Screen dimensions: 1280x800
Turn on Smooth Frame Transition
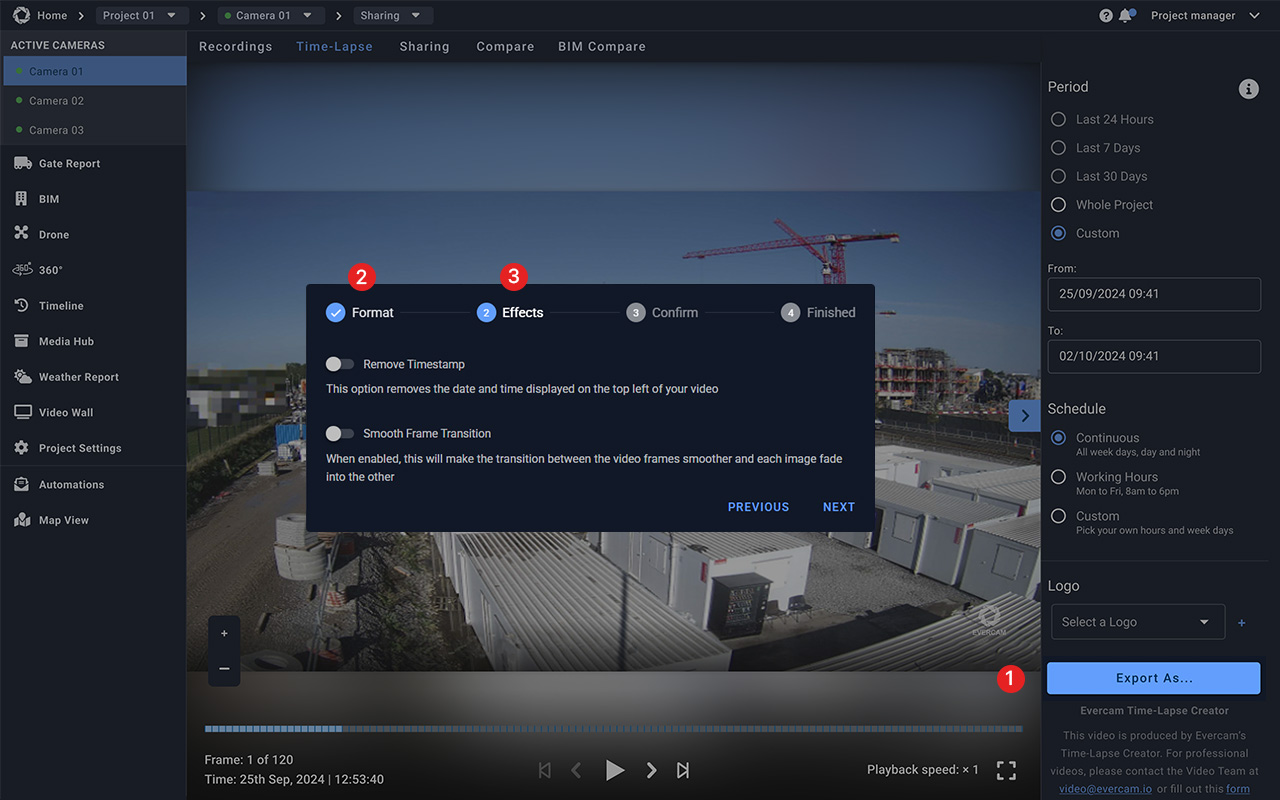click(339, 434)
